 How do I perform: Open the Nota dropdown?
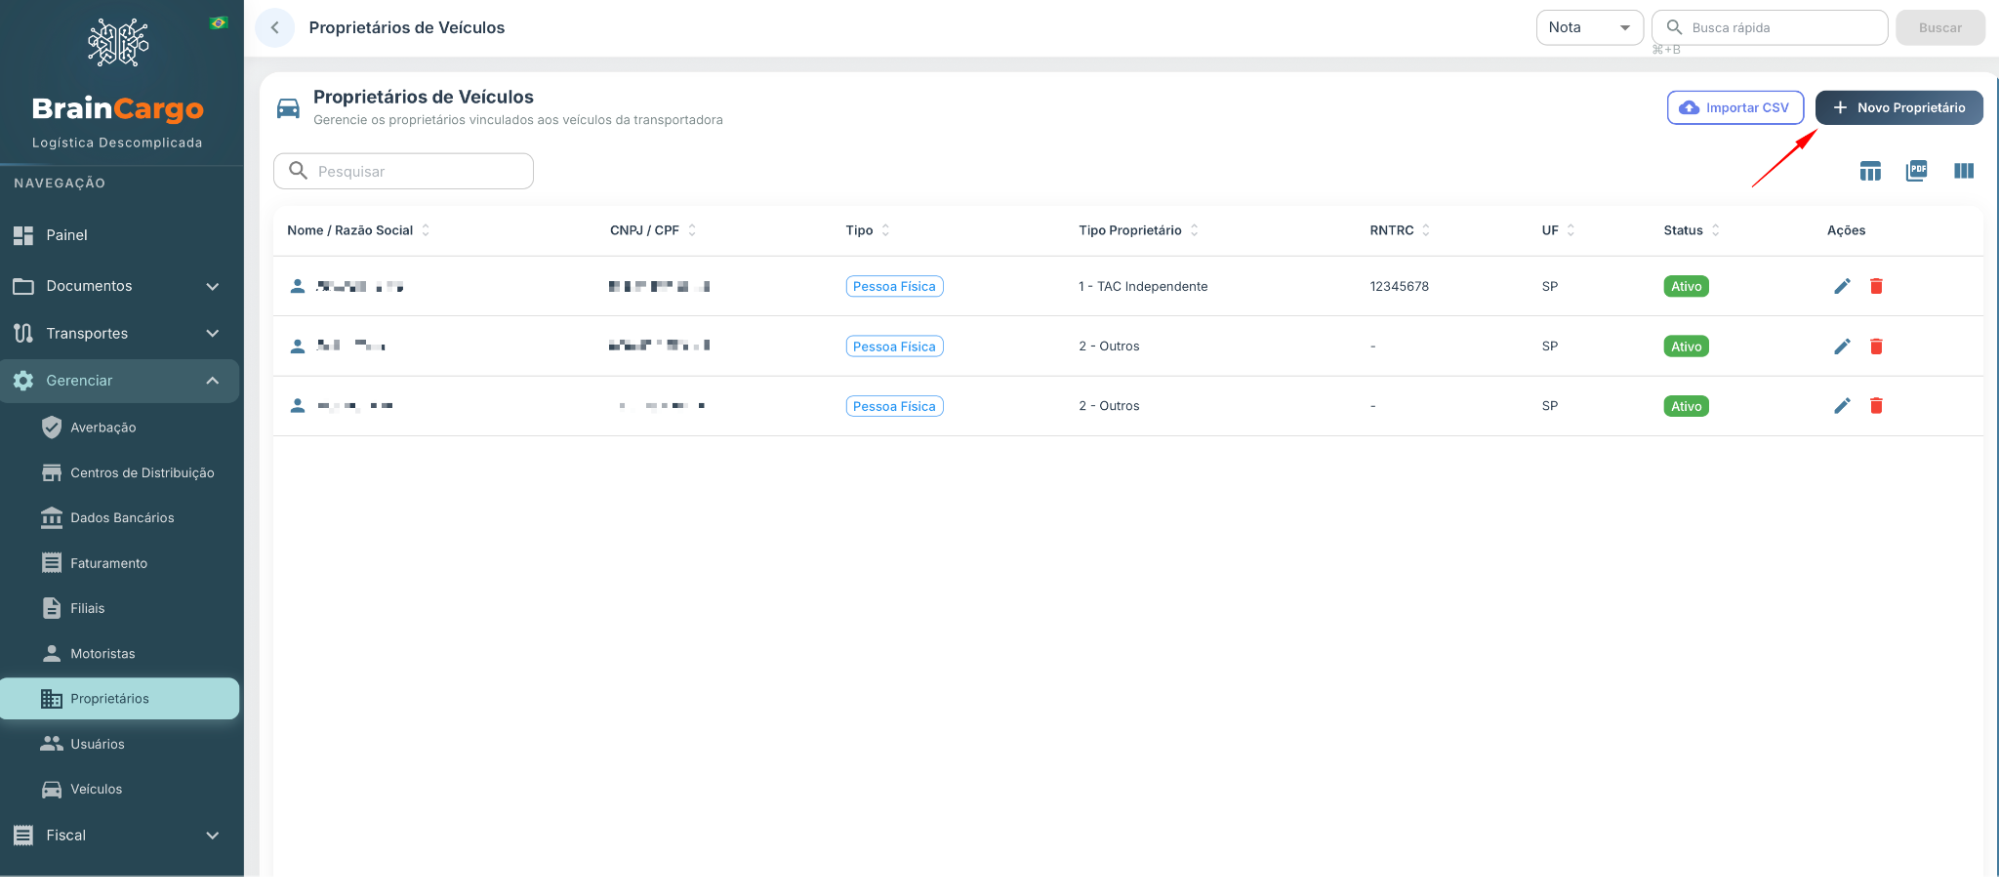(1589, 28)
